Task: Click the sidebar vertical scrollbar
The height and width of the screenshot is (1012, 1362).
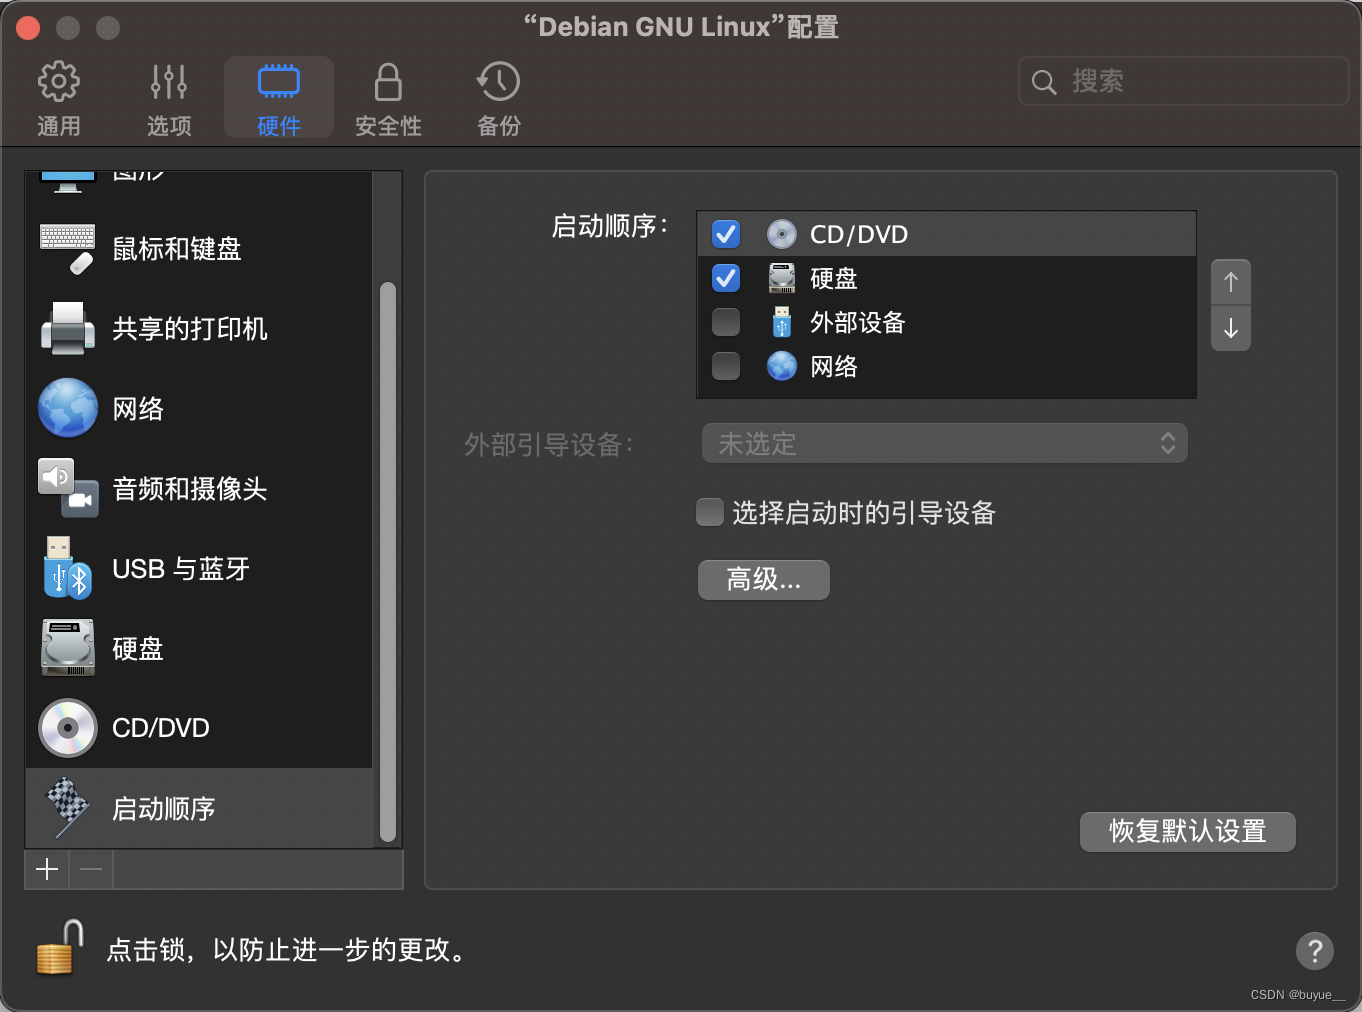Action: coord(388,562)
